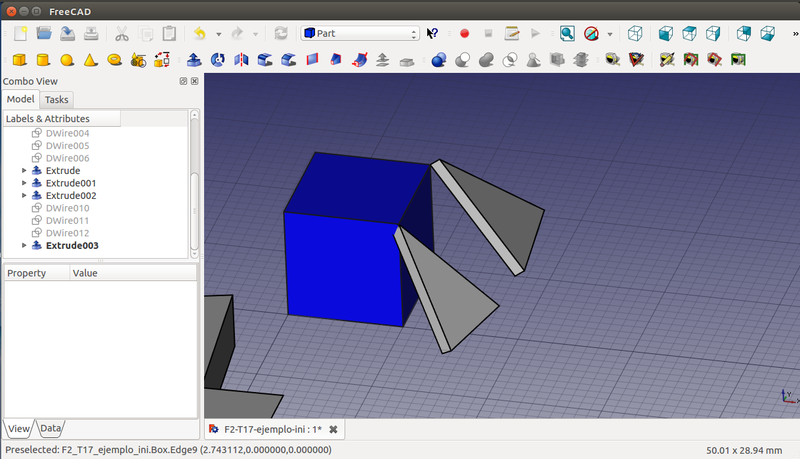Expand the Extrude tree item
This screenshot has width=800, height=459.
24,171
